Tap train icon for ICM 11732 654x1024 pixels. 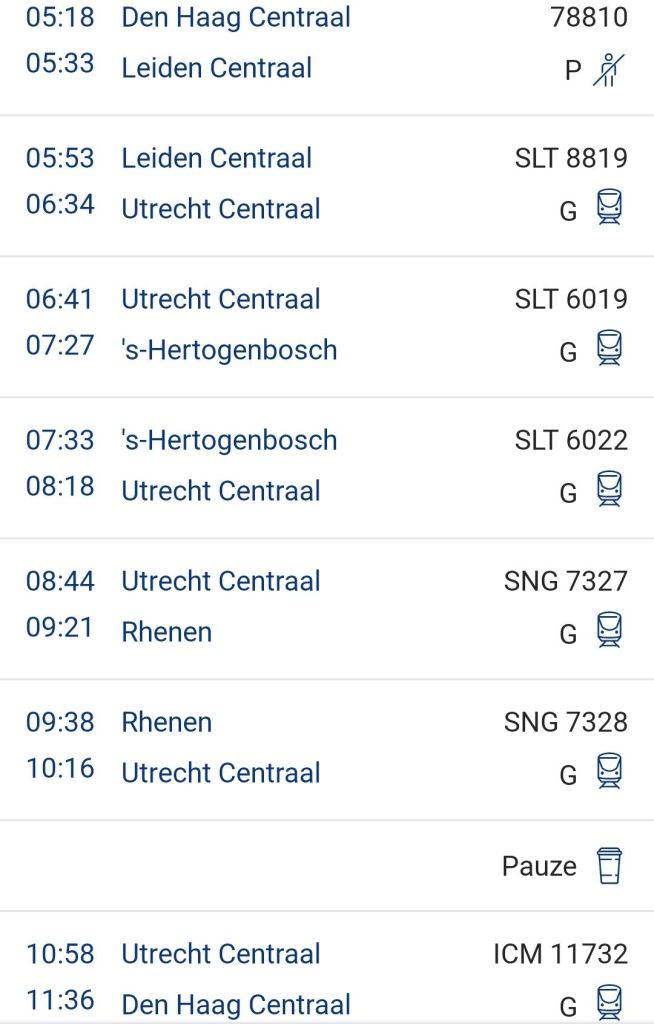(x=609, y=1001)
